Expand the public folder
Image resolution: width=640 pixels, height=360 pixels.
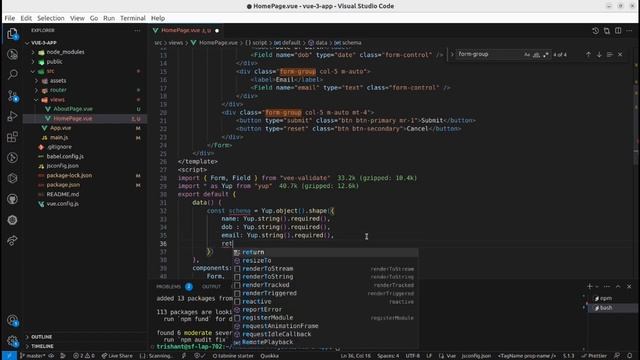coord(54,62)
